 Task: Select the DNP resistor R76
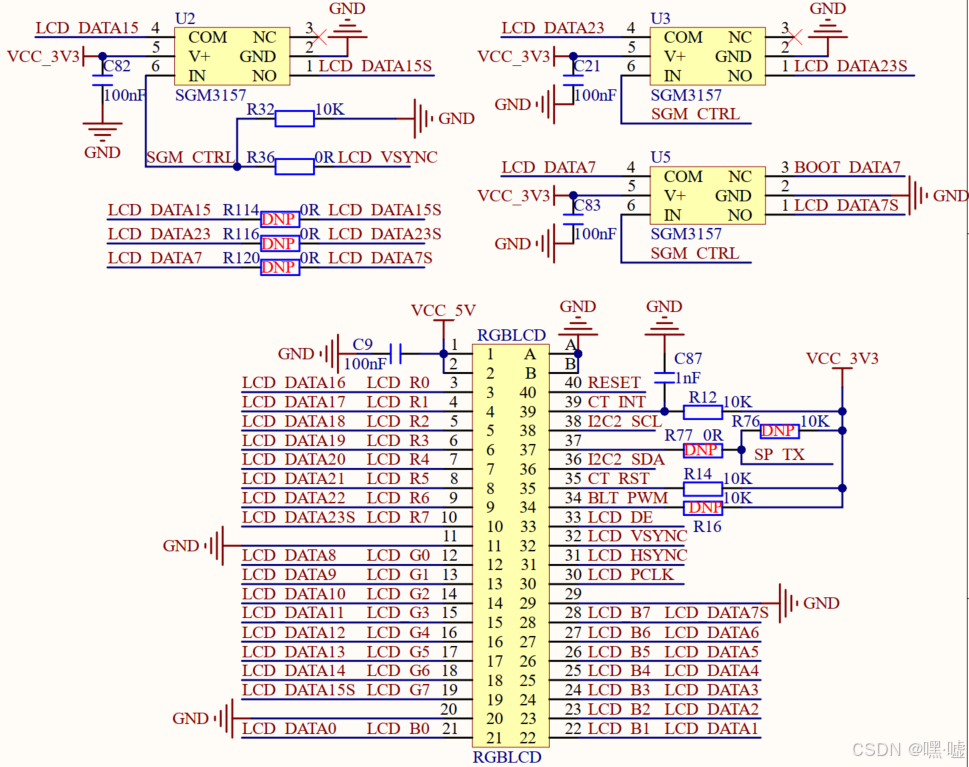[779, 431]
